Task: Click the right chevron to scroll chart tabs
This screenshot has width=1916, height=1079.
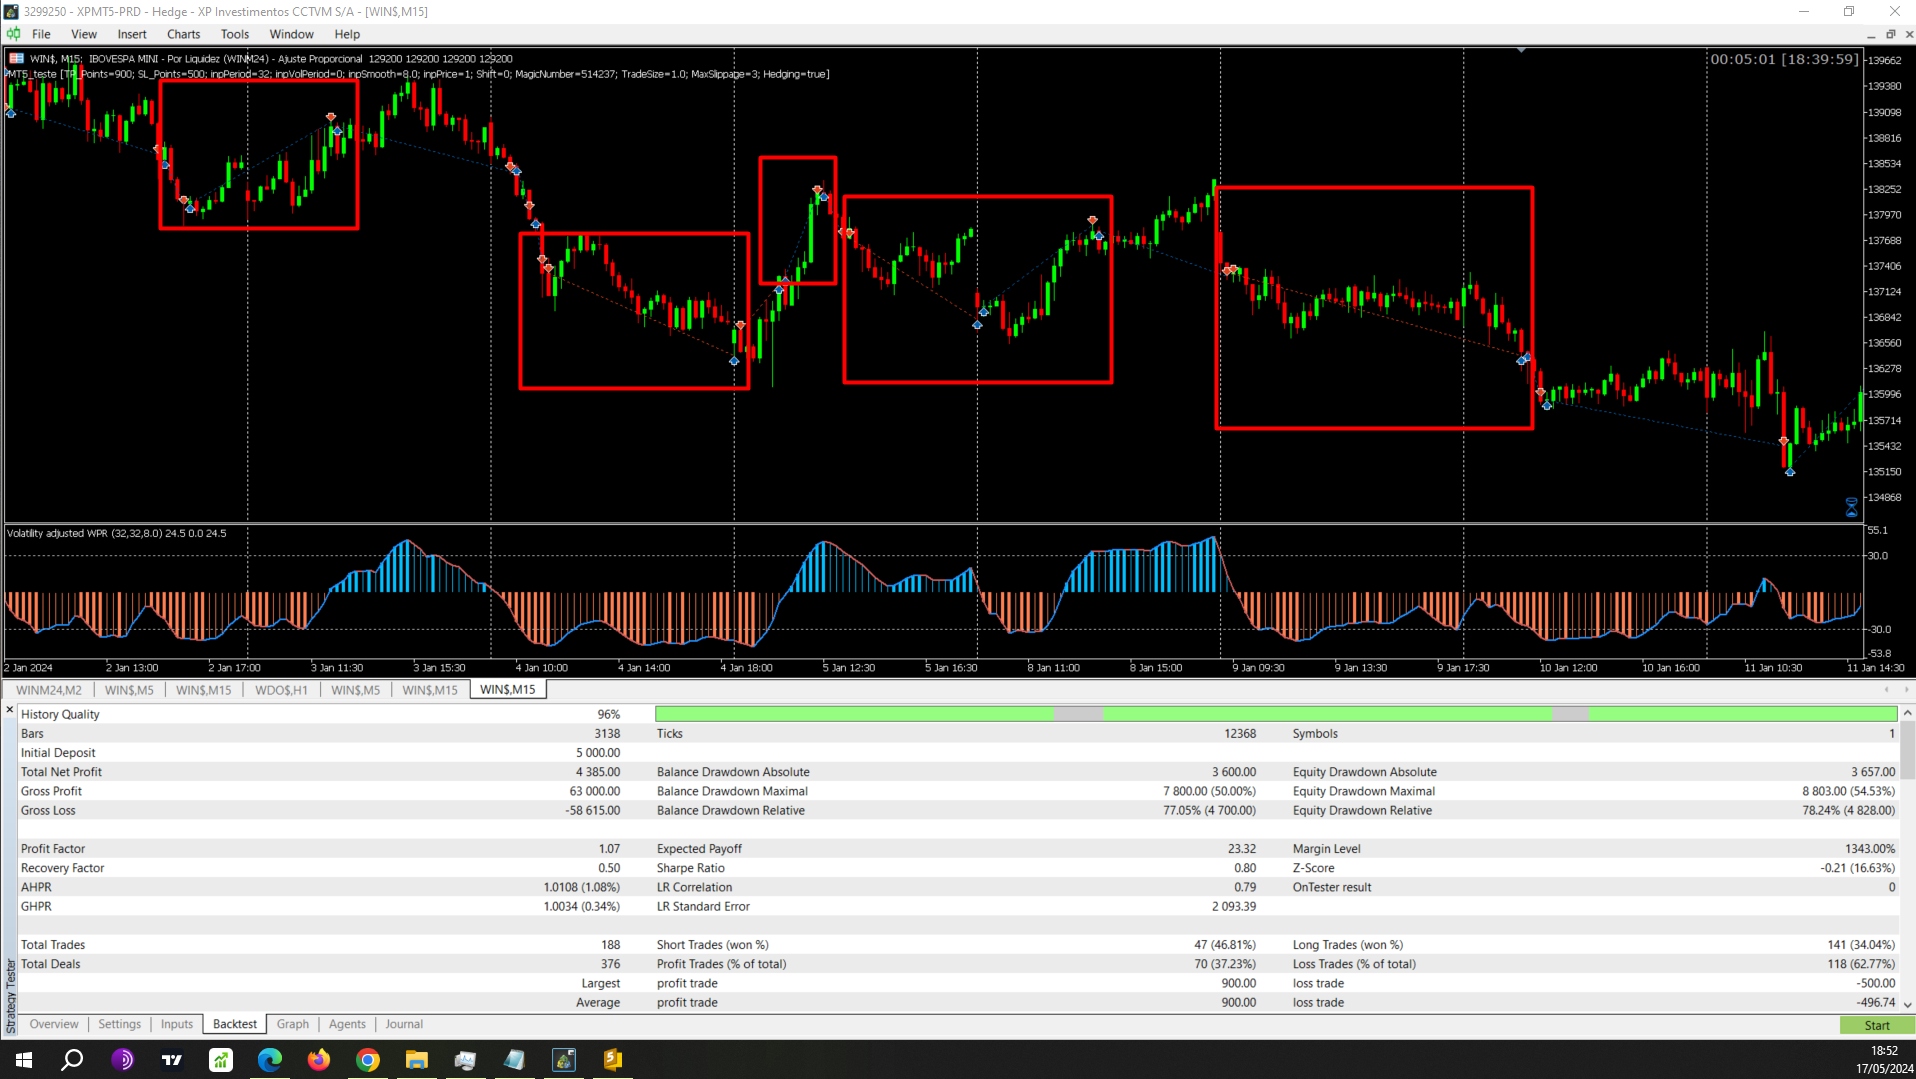Action: pos(1907,689)
